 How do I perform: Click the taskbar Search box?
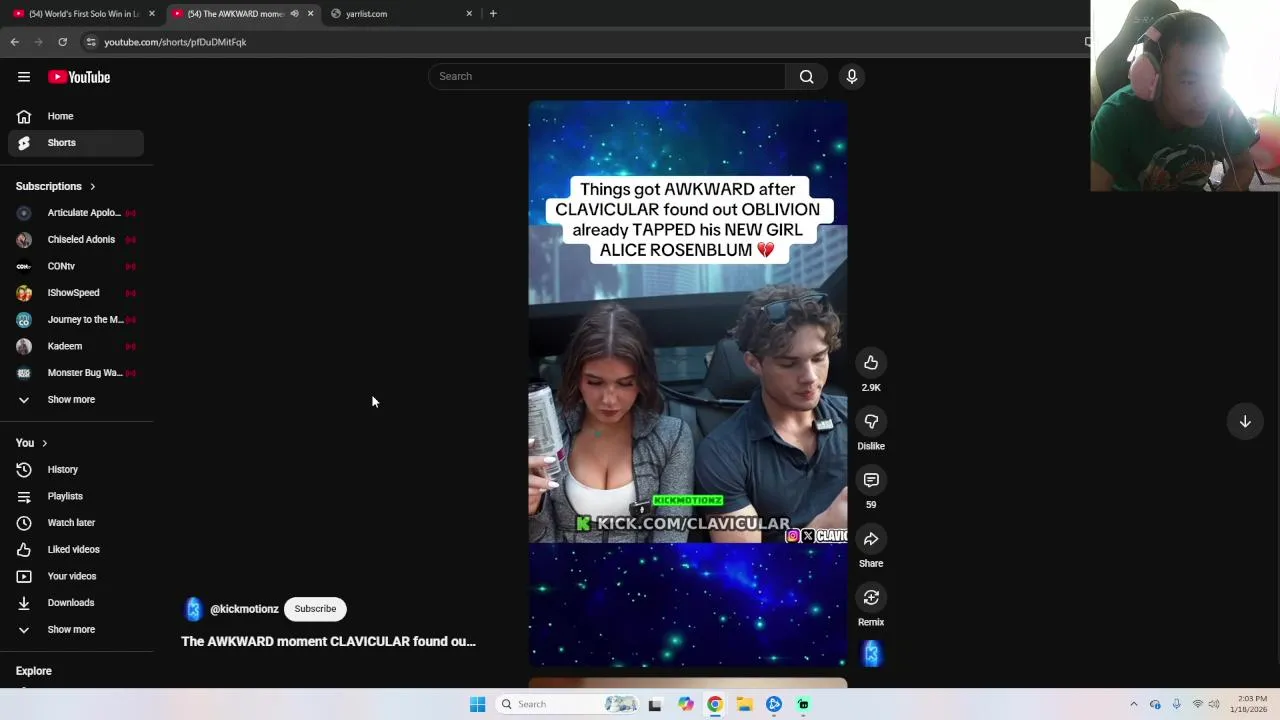coord(567,704)
